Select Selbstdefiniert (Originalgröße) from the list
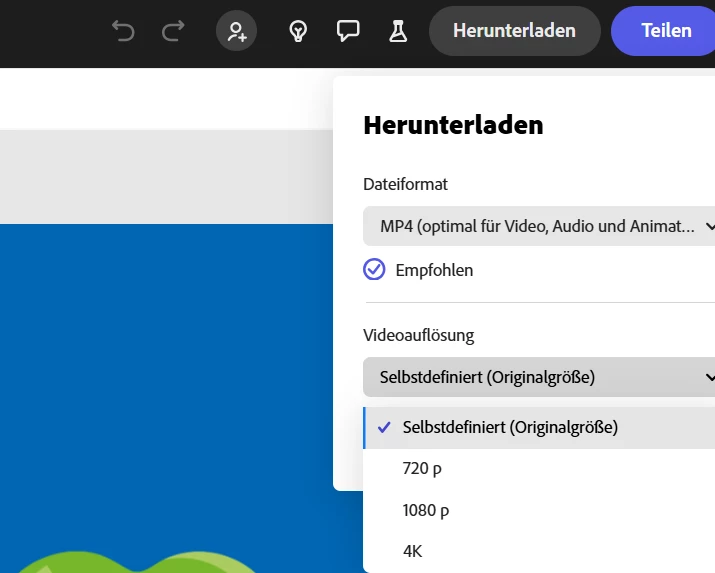The width and height of the screenshot is (715, 573). click(539, 428)
